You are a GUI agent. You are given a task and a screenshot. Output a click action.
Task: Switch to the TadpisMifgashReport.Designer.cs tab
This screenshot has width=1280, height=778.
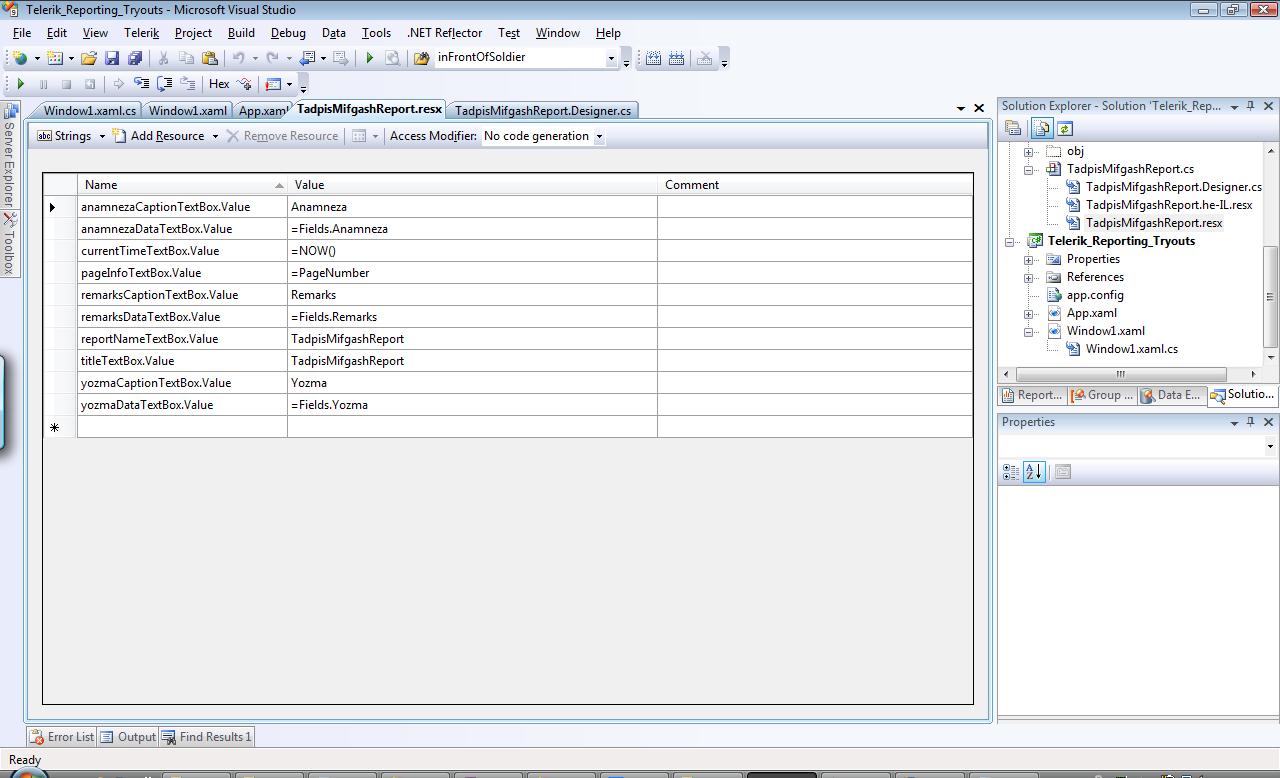[542, 111]
